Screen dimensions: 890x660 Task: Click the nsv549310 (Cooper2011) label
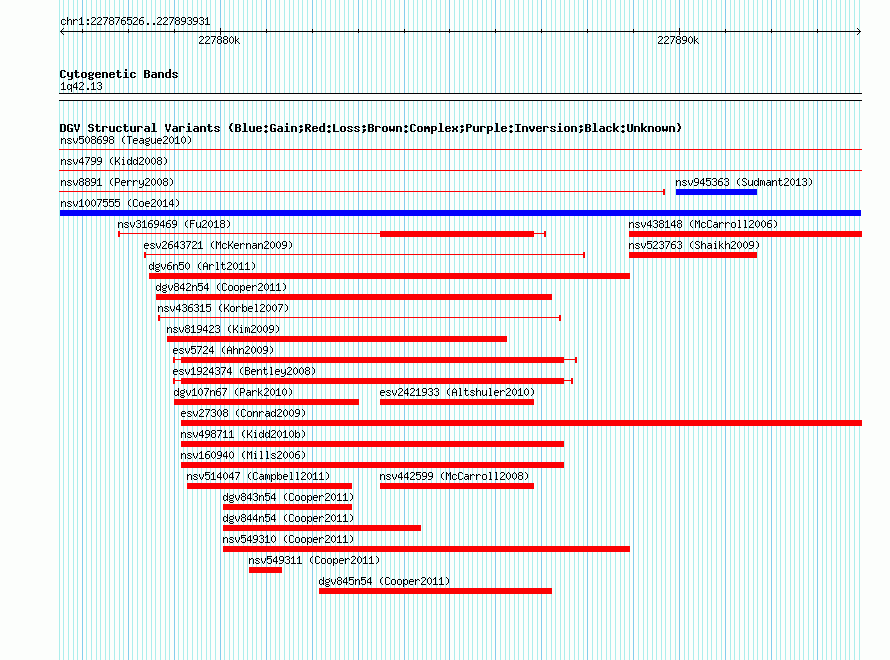coord(288,539)
